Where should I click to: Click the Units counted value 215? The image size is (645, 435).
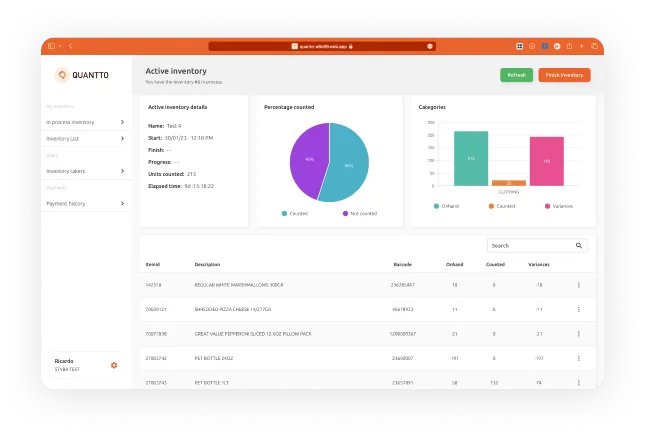pyautogui.click(x=191, y=174)
